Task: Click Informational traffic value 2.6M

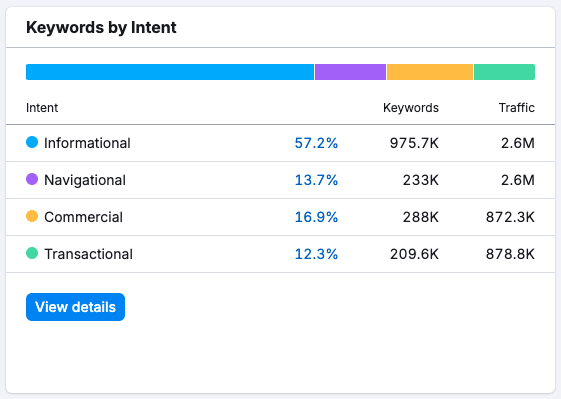Action: coord(518,143)
